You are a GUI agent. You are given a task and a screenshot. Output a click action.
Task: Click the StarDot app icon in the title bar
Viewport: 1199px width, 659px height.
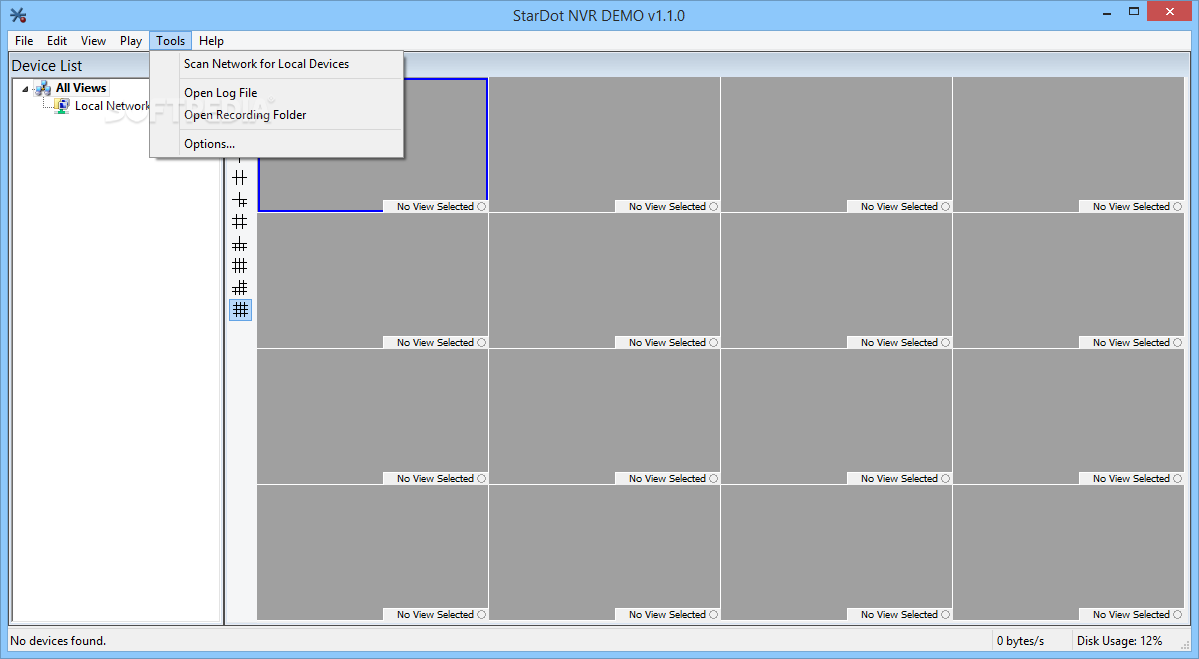tap(18, 15)
